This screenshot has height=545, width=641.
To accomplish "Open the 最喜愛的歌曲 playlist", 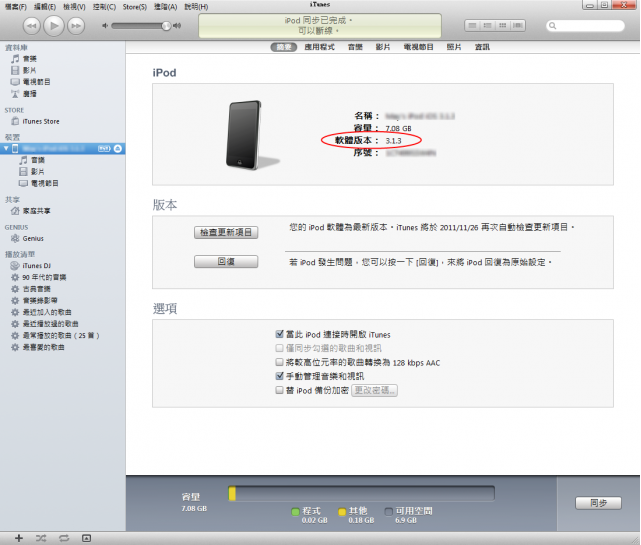I will click(x=43, y=347).
